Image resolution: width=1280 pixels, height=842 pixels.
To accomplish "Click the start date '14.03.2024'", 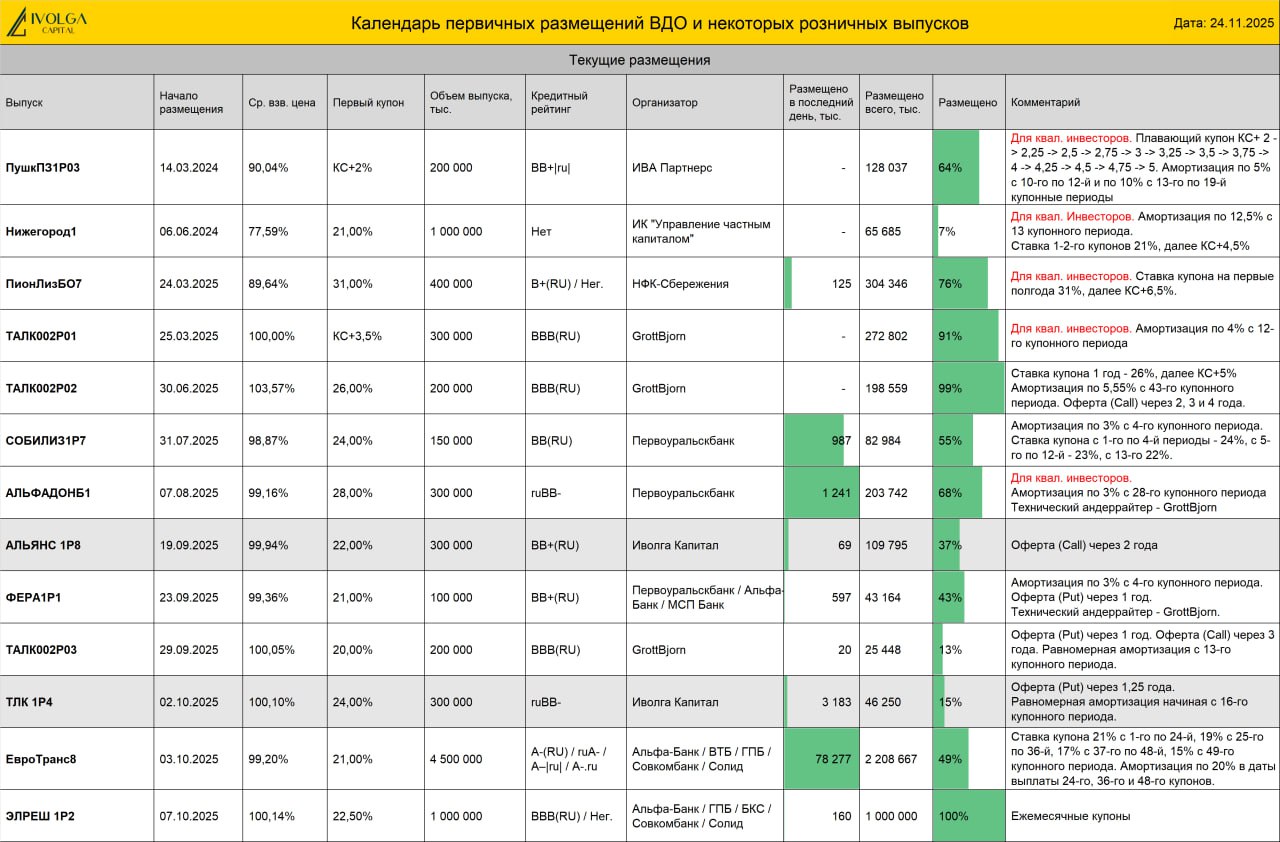I will pos(189,168).
